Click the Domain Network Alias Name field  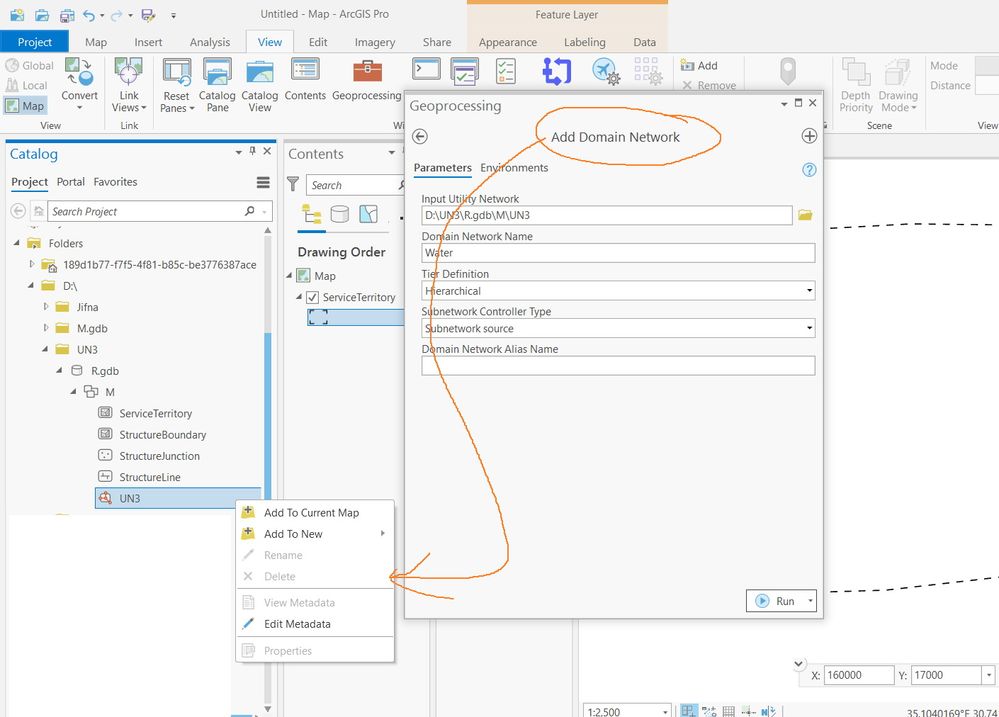tap(617, 366)
